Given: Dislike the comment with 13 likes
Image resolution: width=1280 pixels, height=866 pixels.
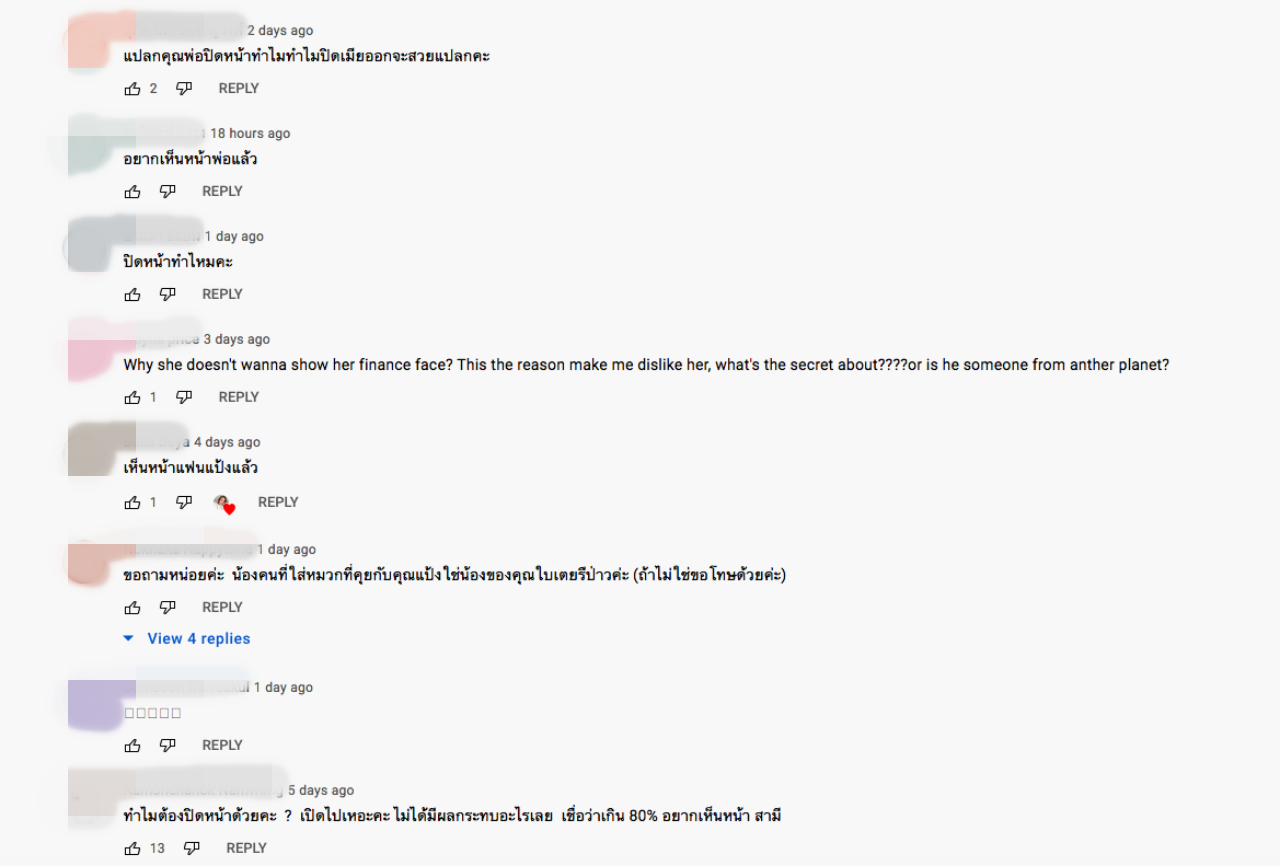Looking at the screenshot, I should pyautogui.click(x=192, y=849).
